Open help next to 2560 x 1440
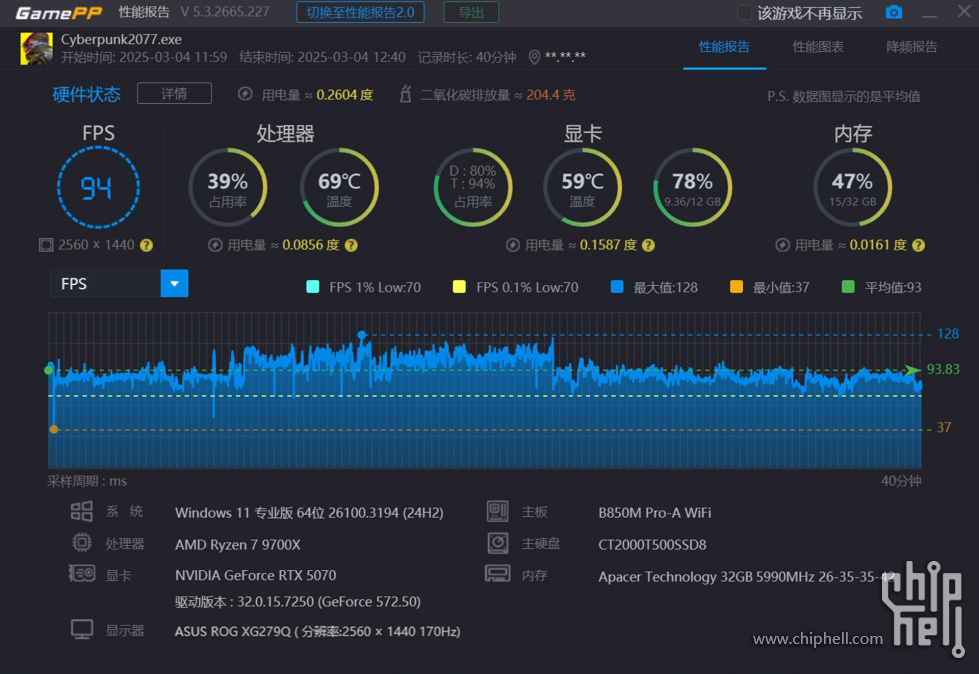 coord(146,245)
